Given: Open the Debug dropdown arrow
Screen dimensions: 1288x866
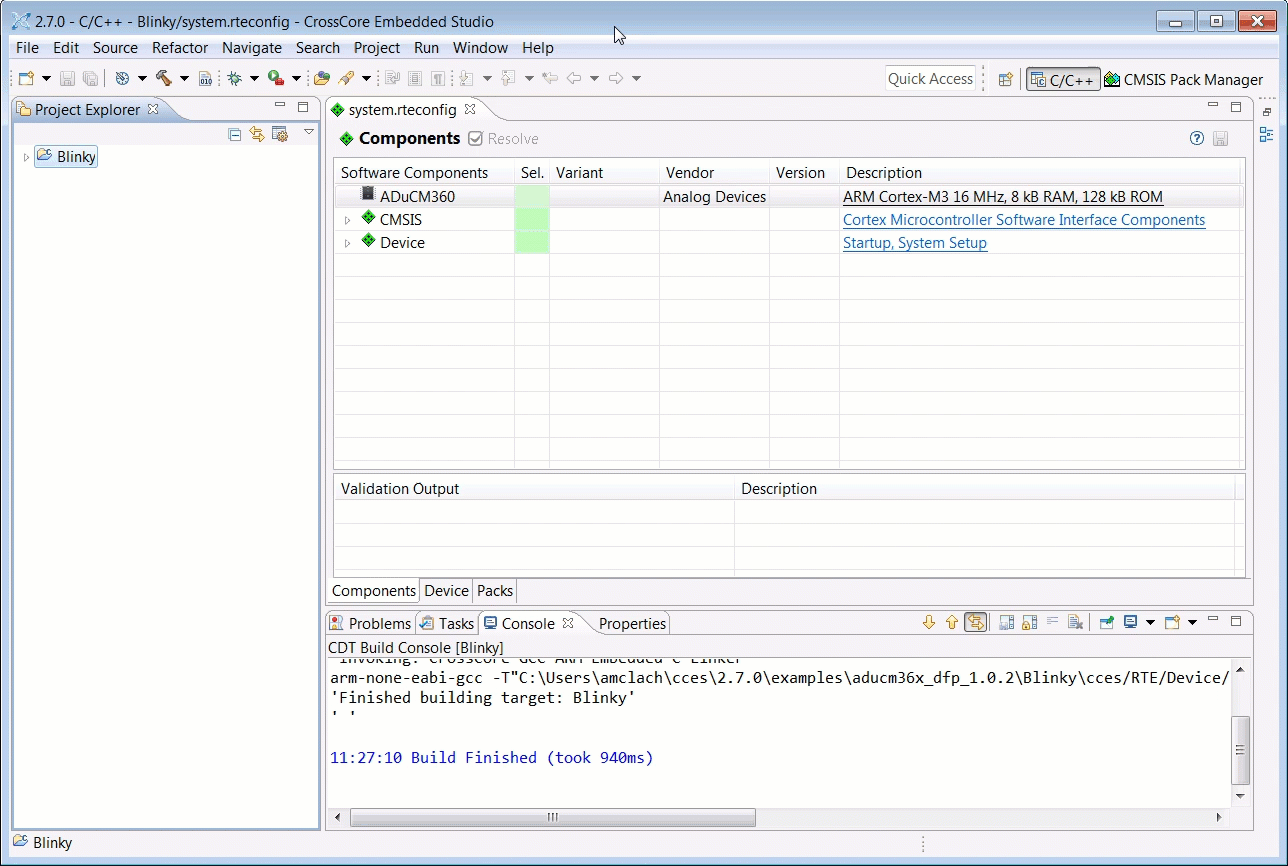Looking at the screenshot, I should click(254, 79).
